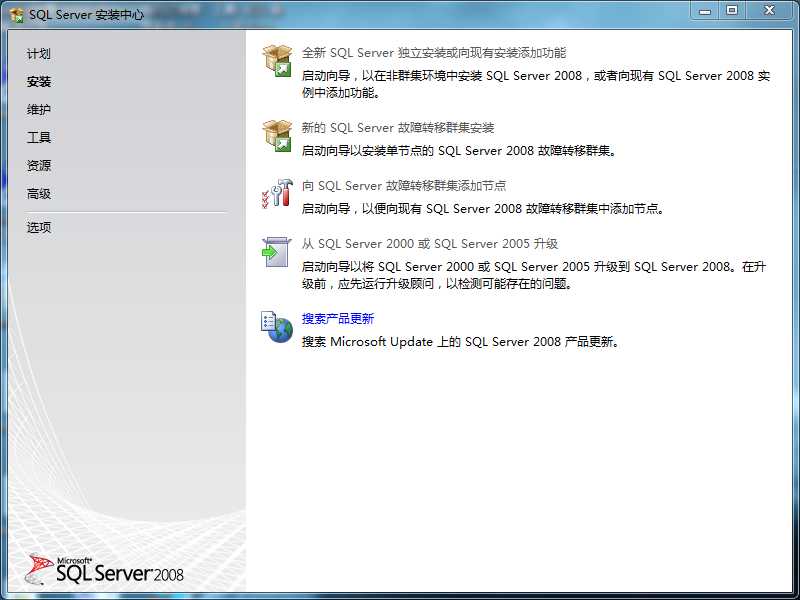800x600 pixels.
Task: Click link 新的 SQL Server 故障转移群集安装
Action: tap(398, 128)
